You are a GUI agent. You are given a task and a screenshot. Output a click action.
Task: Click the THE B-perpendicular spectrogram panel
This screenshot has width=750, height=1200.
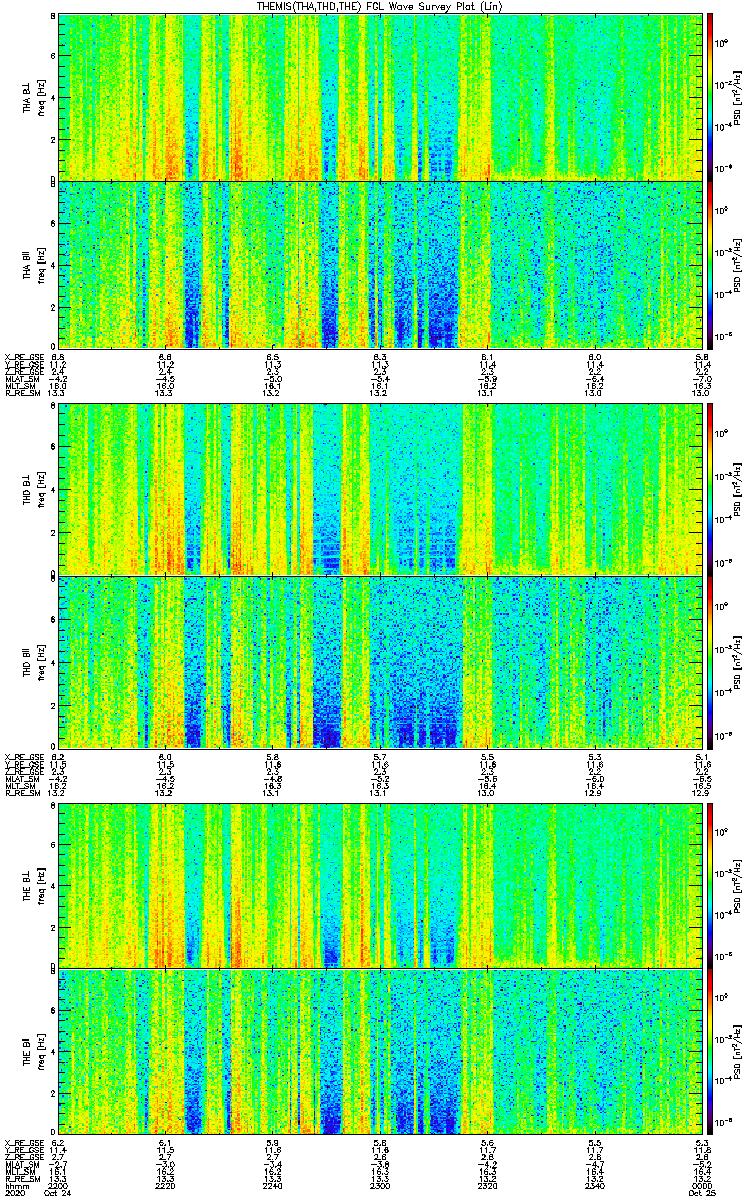(379, 884)
